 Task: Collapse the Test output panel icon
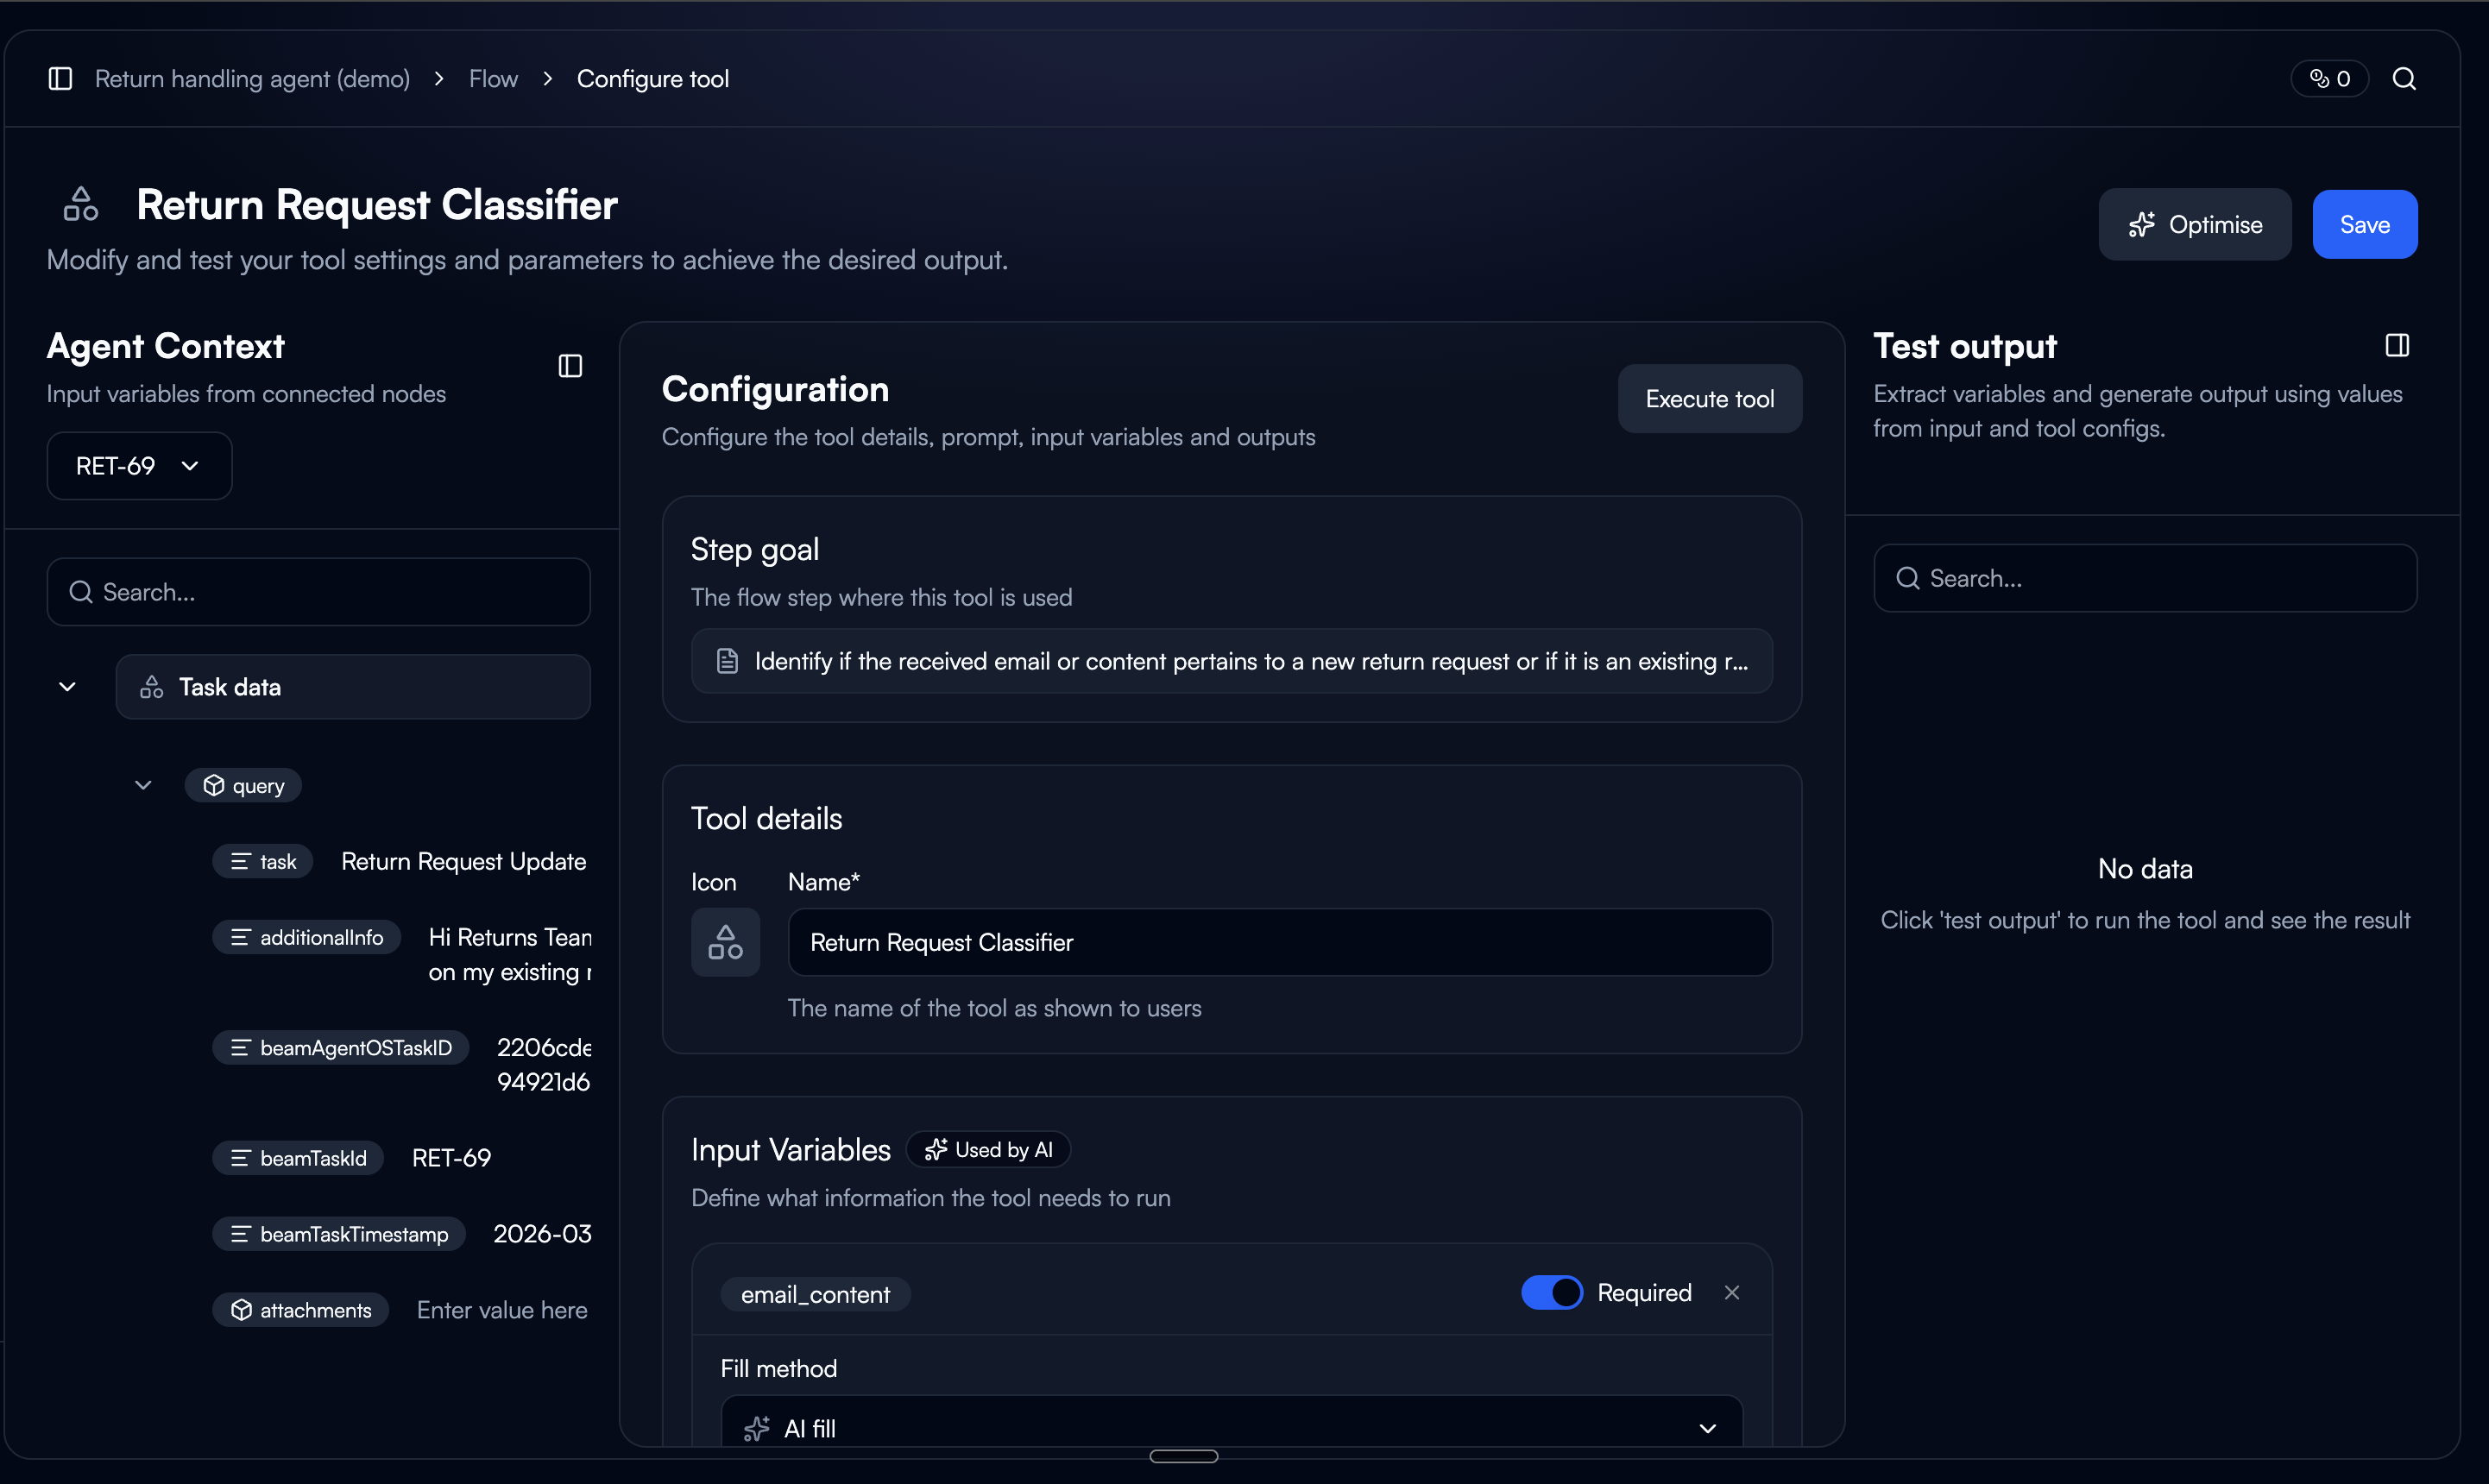[x=2397, y=346]
